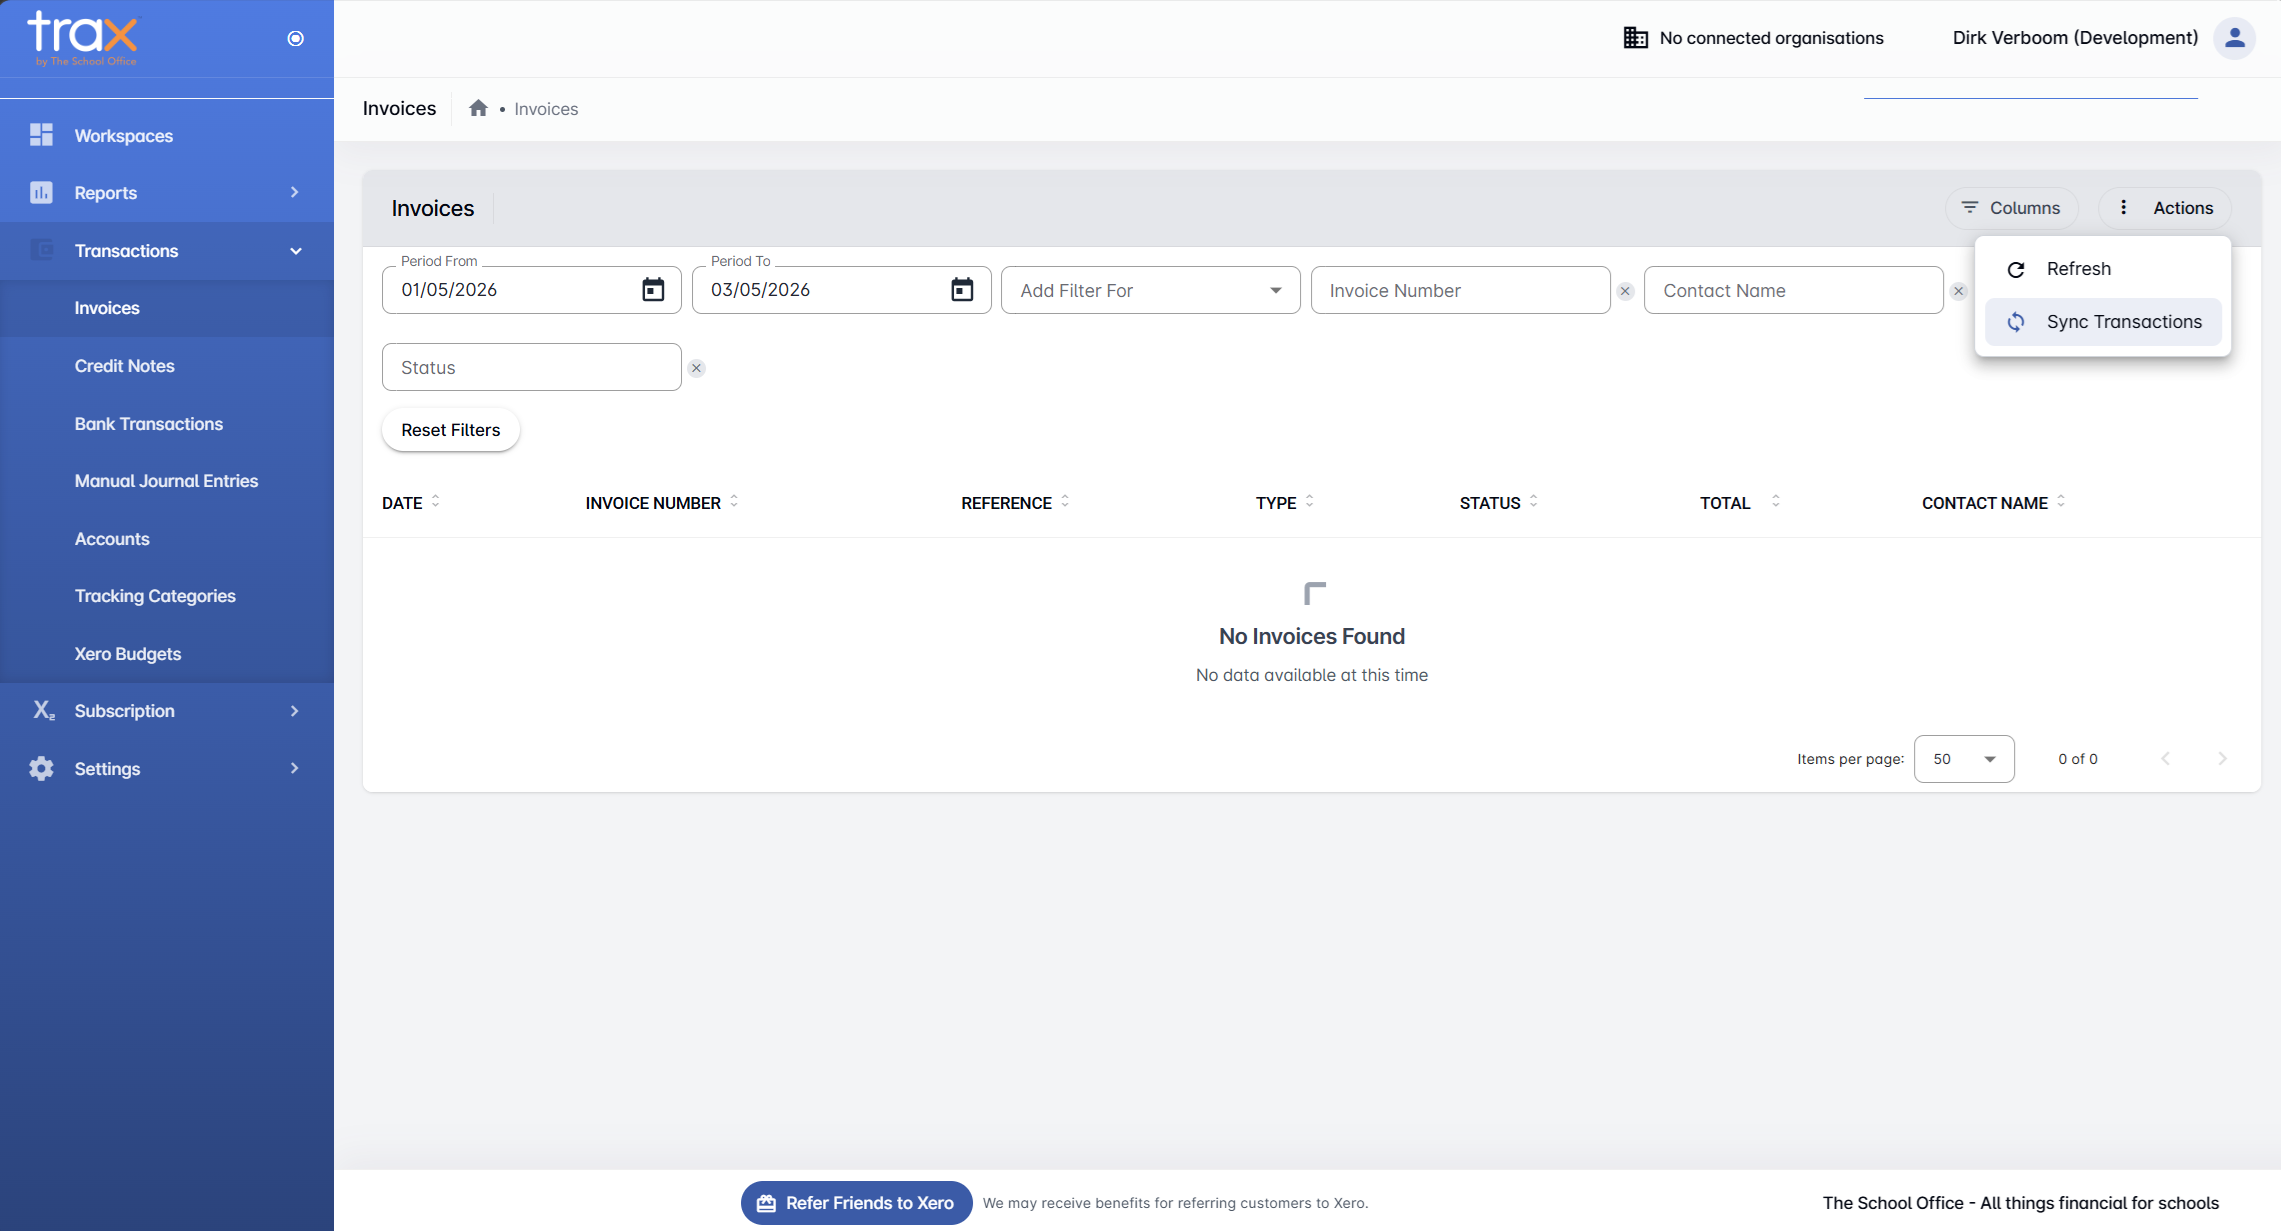Screen dimensions: 2281x1231
Task: Go to the previous page arrow
Action: tap(2166, 759)
